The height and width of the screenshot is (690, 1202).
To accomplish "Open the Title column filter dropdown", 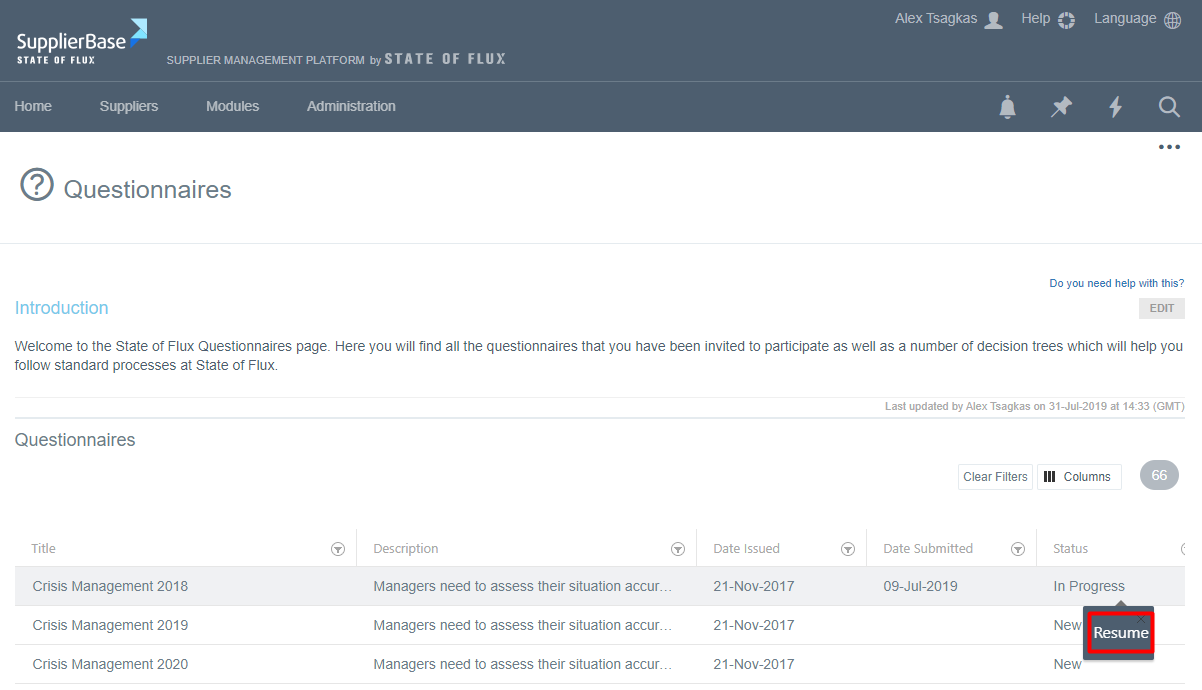I will tap(338, 549).
